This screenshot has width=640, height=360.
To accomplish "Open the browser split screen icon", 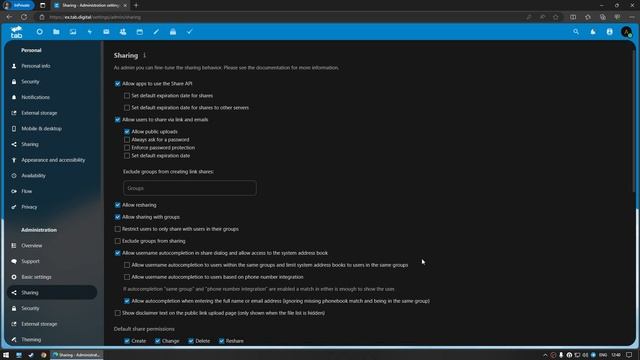I will [573, 17].
